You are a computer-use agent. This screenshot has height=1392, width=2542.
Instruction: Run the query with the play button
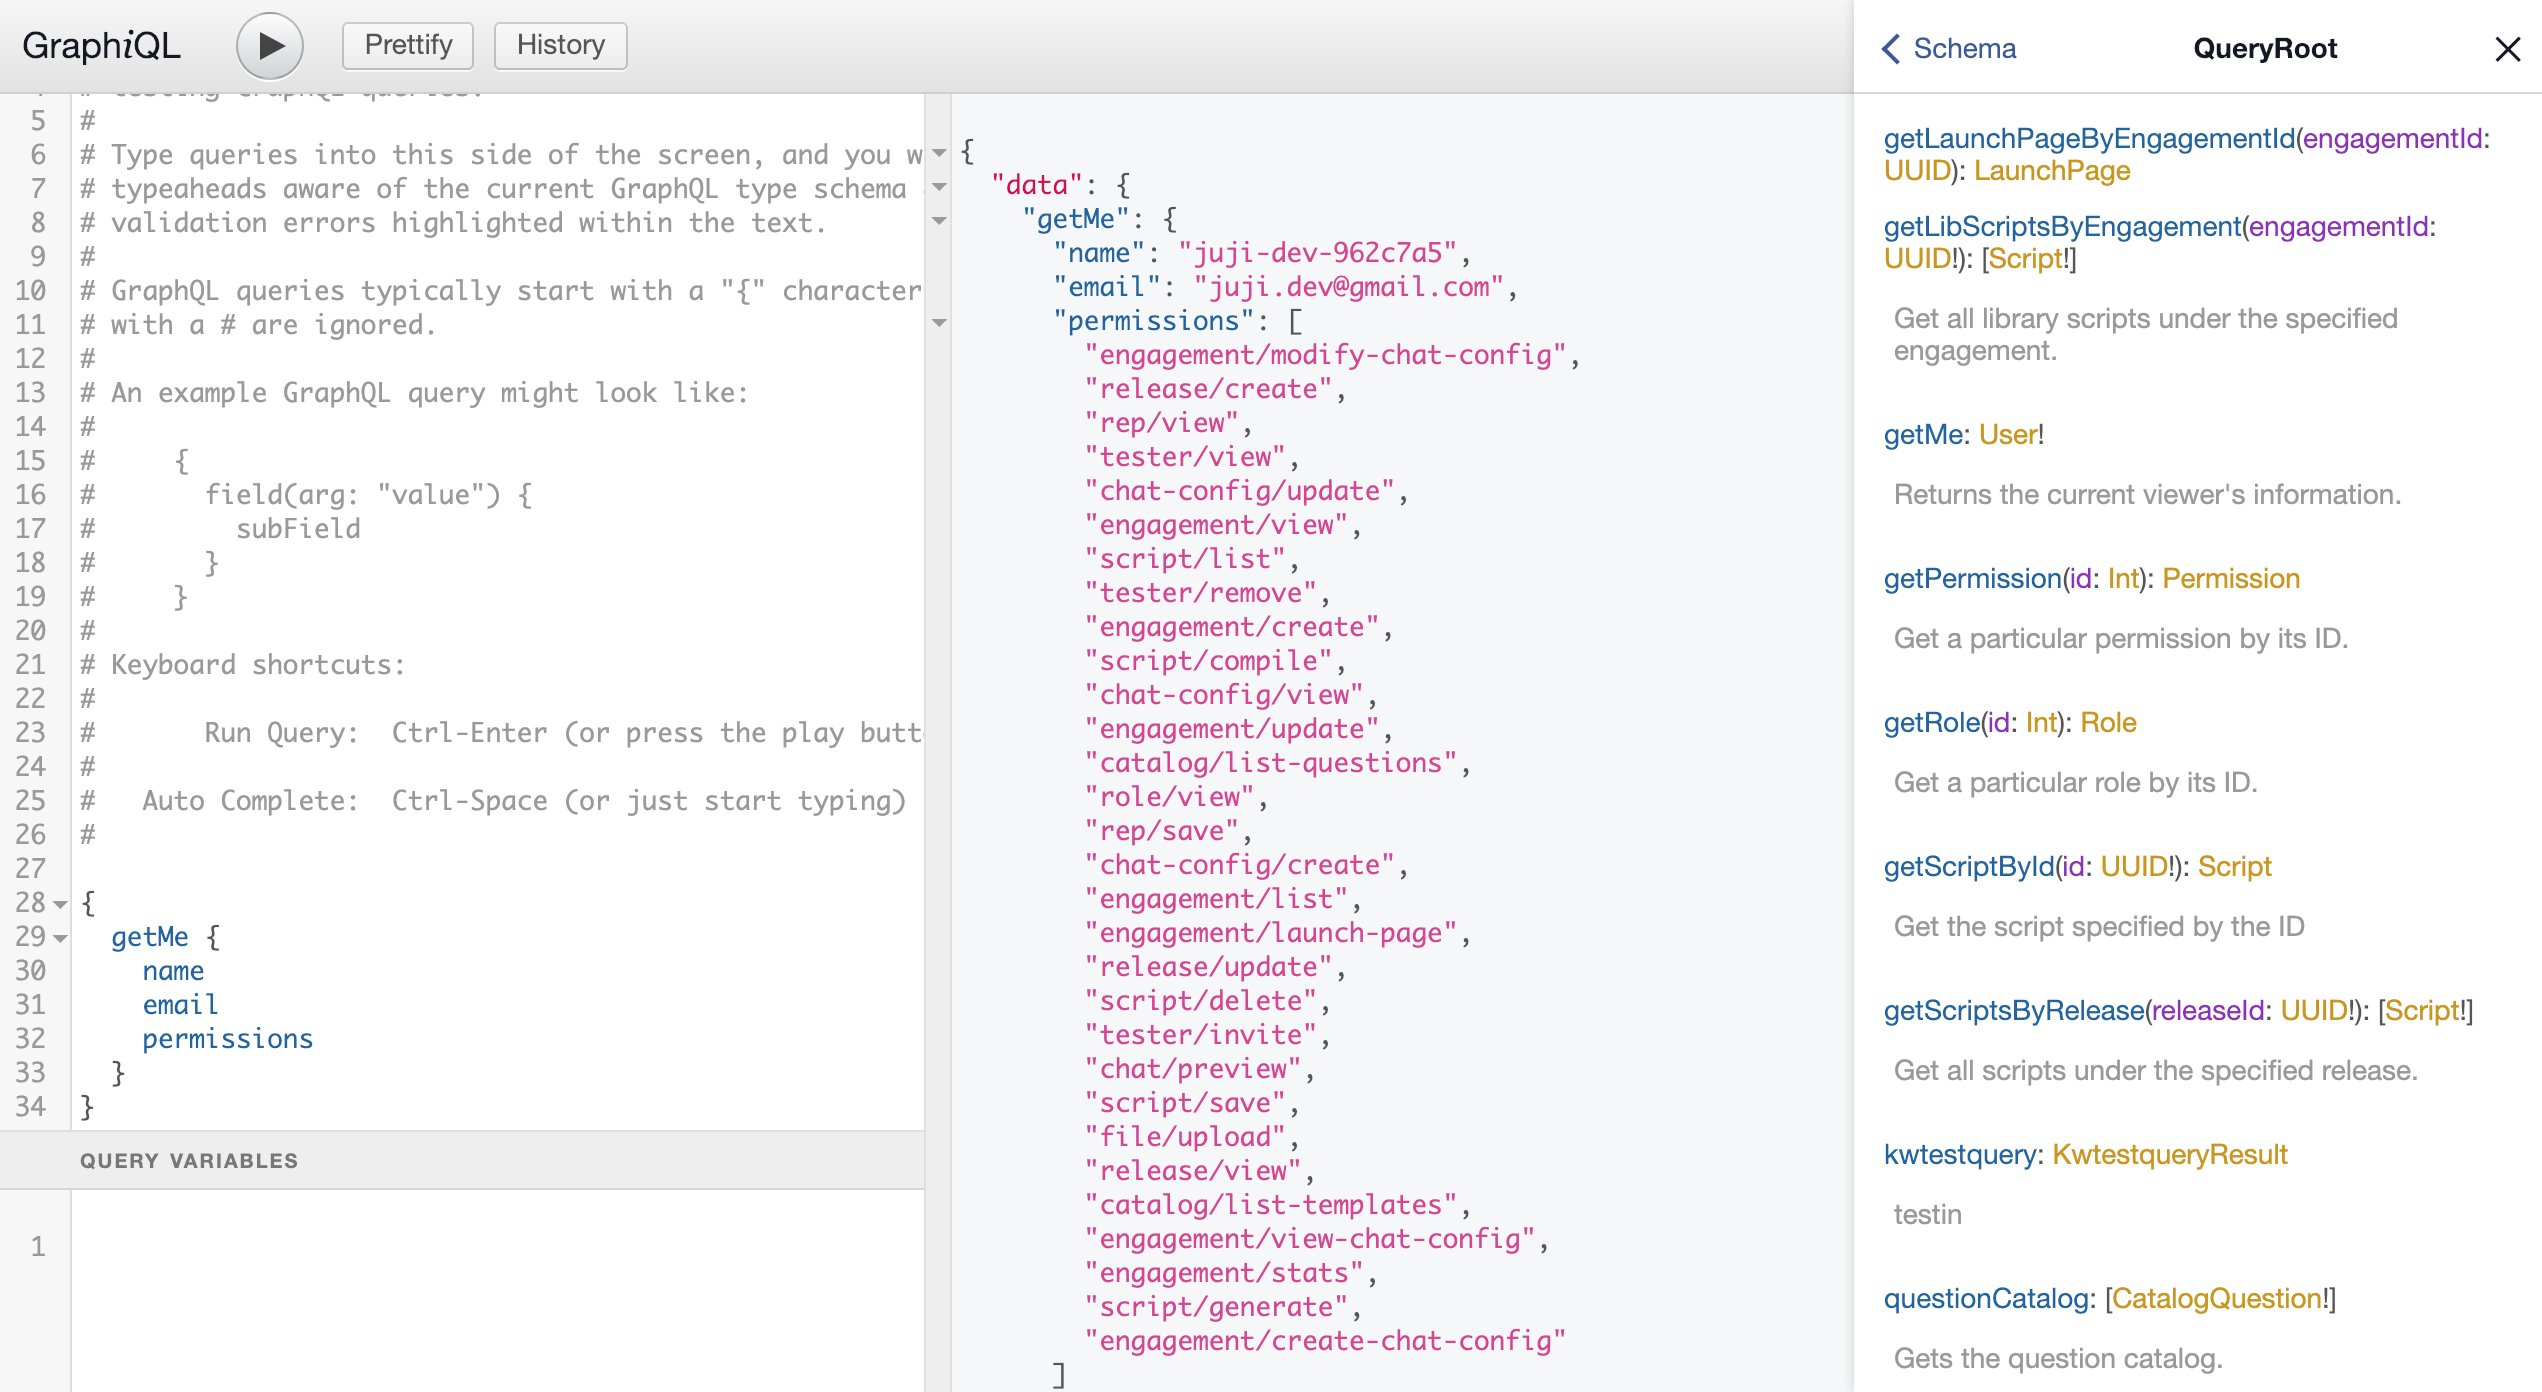tap(270, 46)
